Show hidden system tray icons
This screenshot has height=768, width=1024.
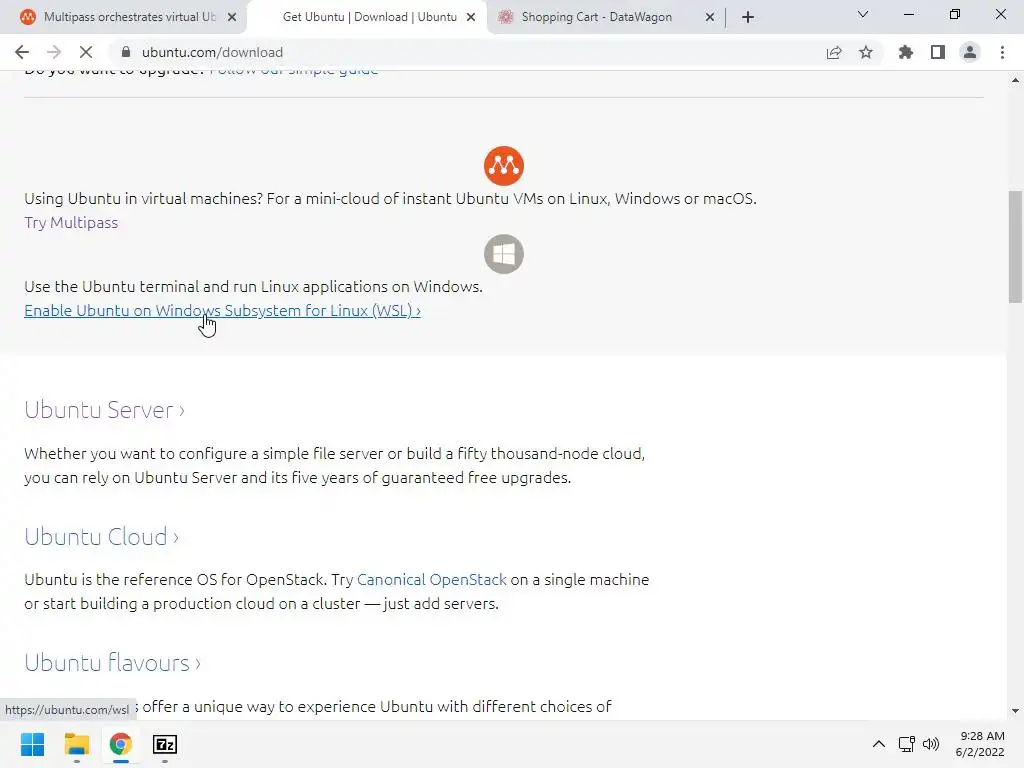pos(879,744)
